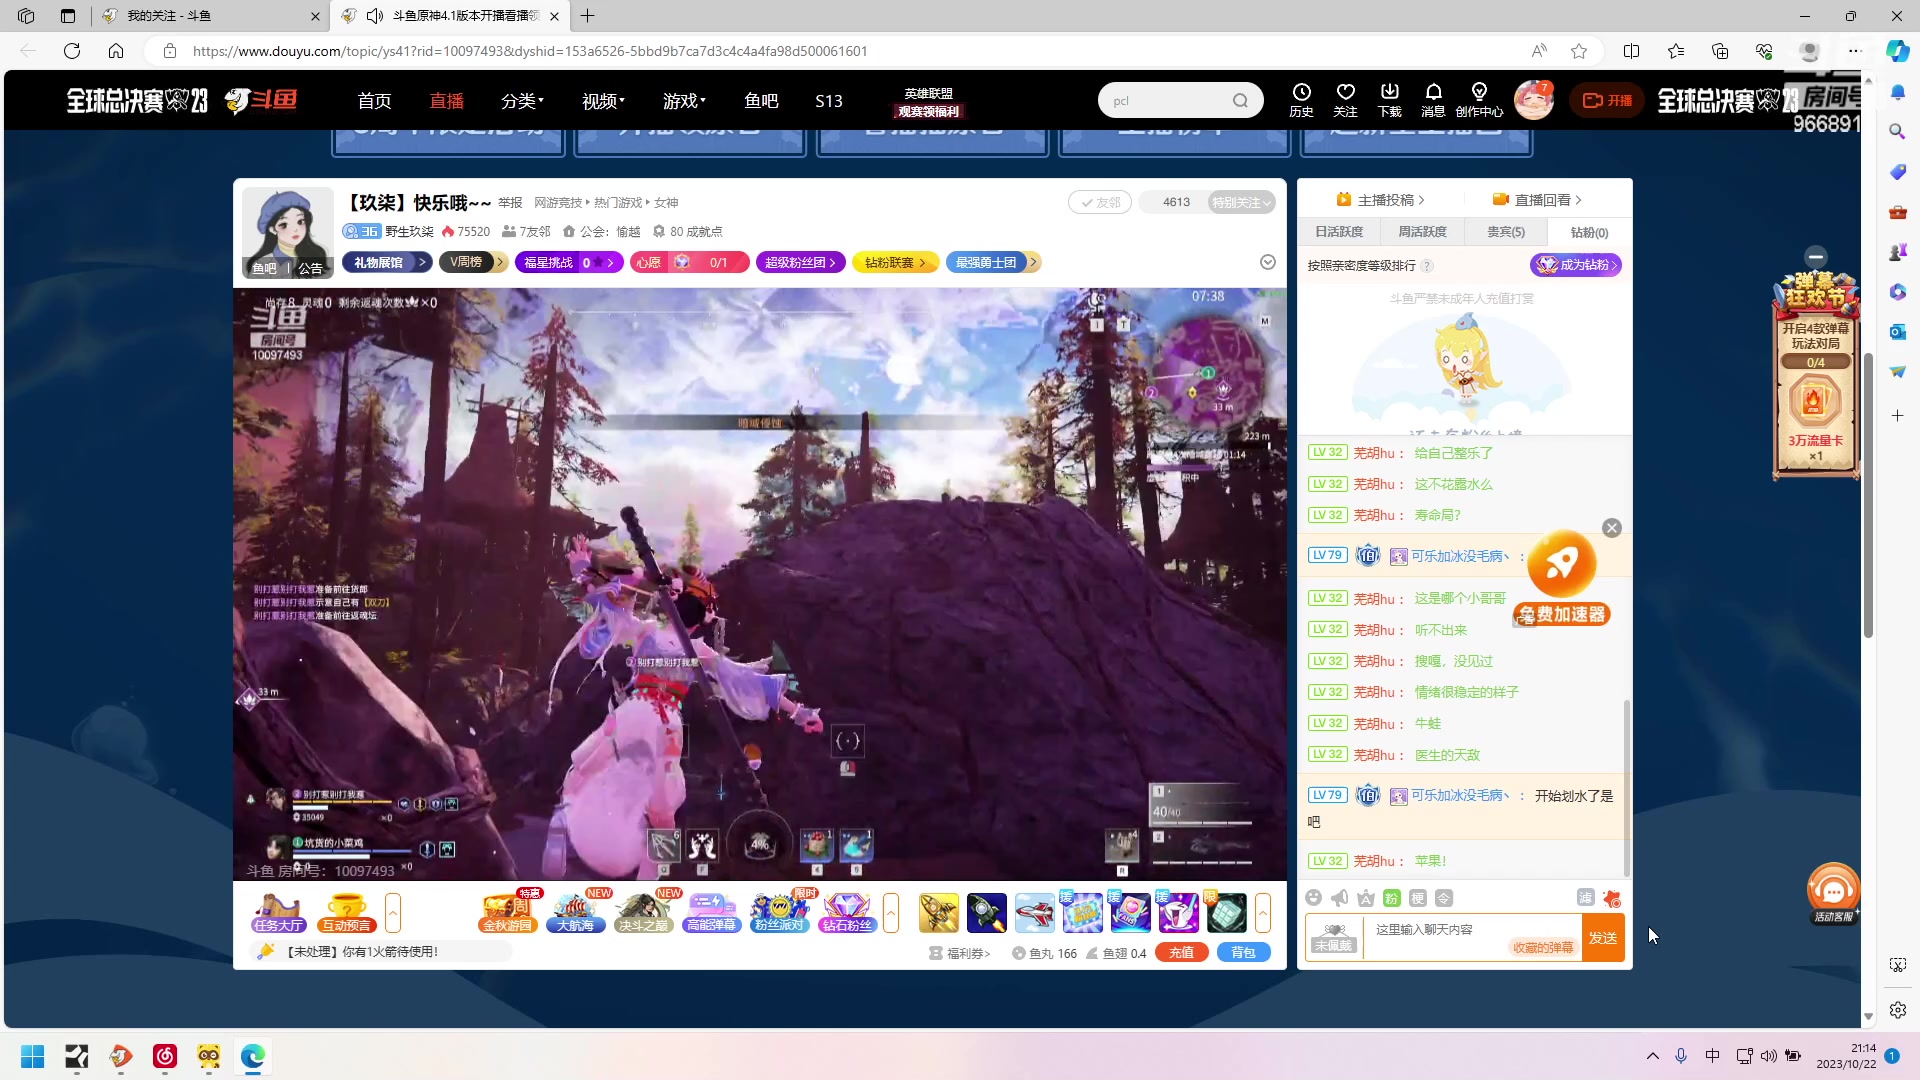This screenshot has height=1080, width=1920.
Task: Click the 开播 start streaming button
Action: 1607,100
